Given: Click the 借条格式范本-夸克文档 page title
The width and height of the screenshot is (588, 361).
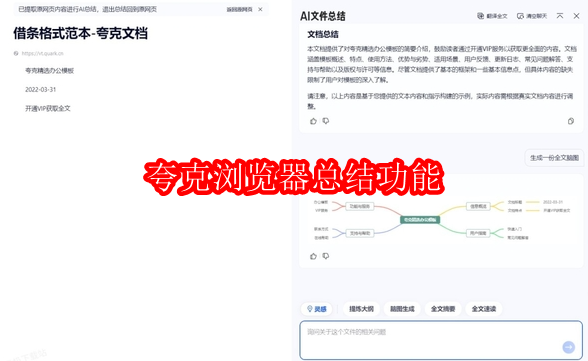Looking at the screenshot, I should click(80, 33).
